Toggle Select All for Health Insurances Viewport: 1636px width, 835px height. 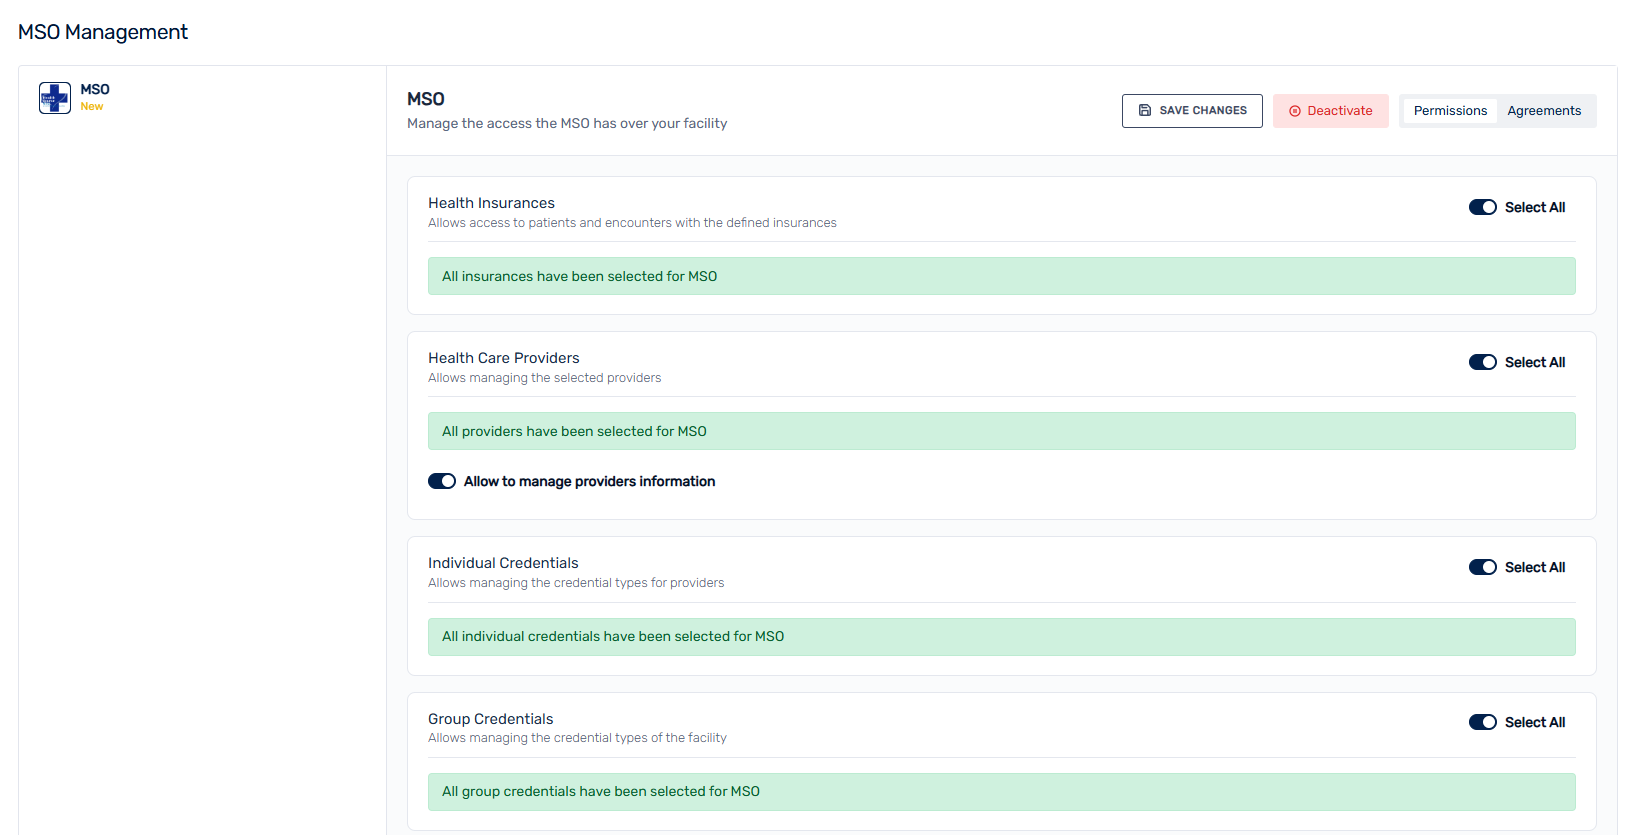click(1482, 207)
